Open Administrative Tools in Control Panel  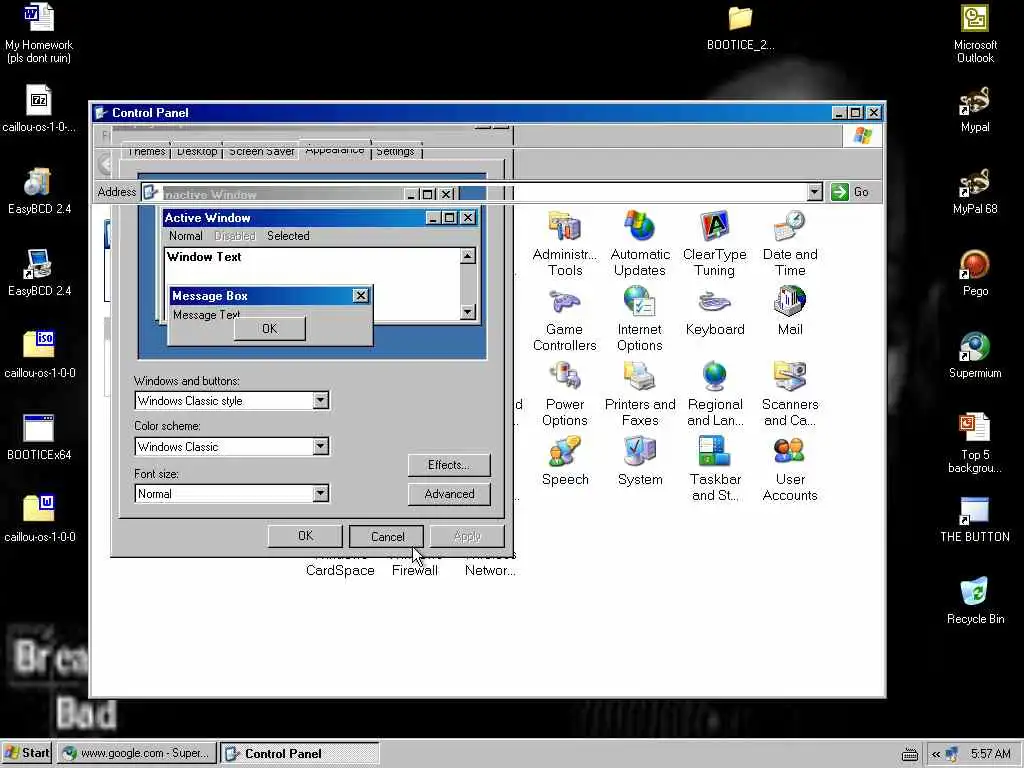click(564, 244)
